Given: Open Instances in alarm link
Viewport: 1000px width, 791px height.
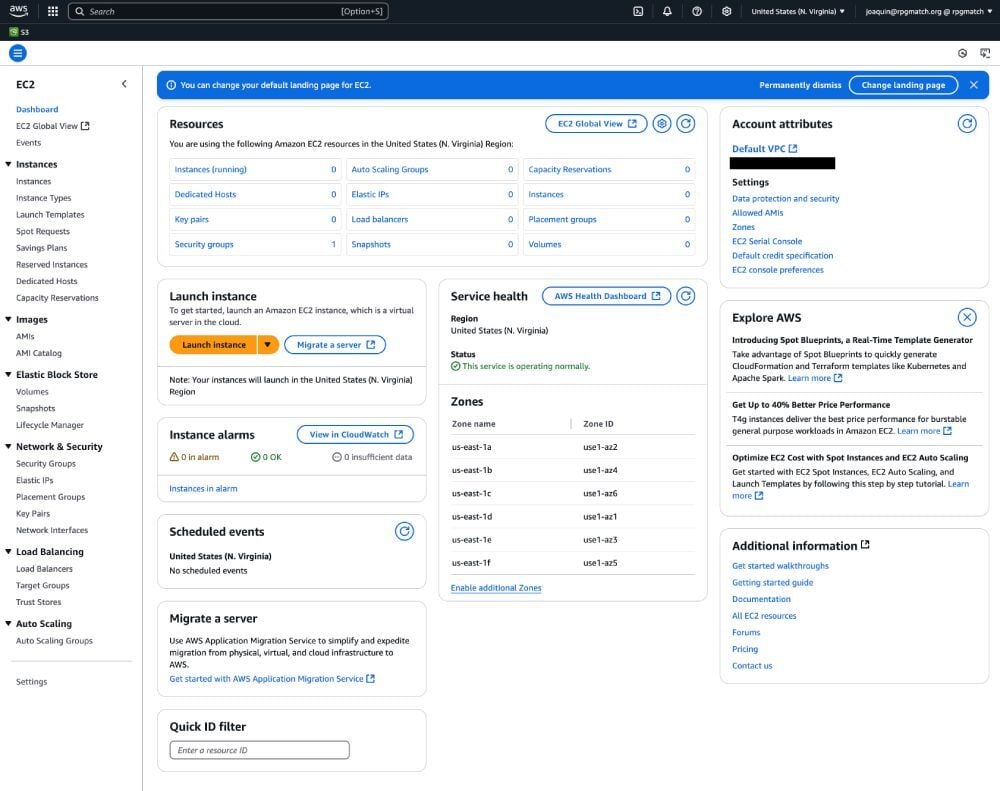Looking at the screenshot, I should coord(203,489).
